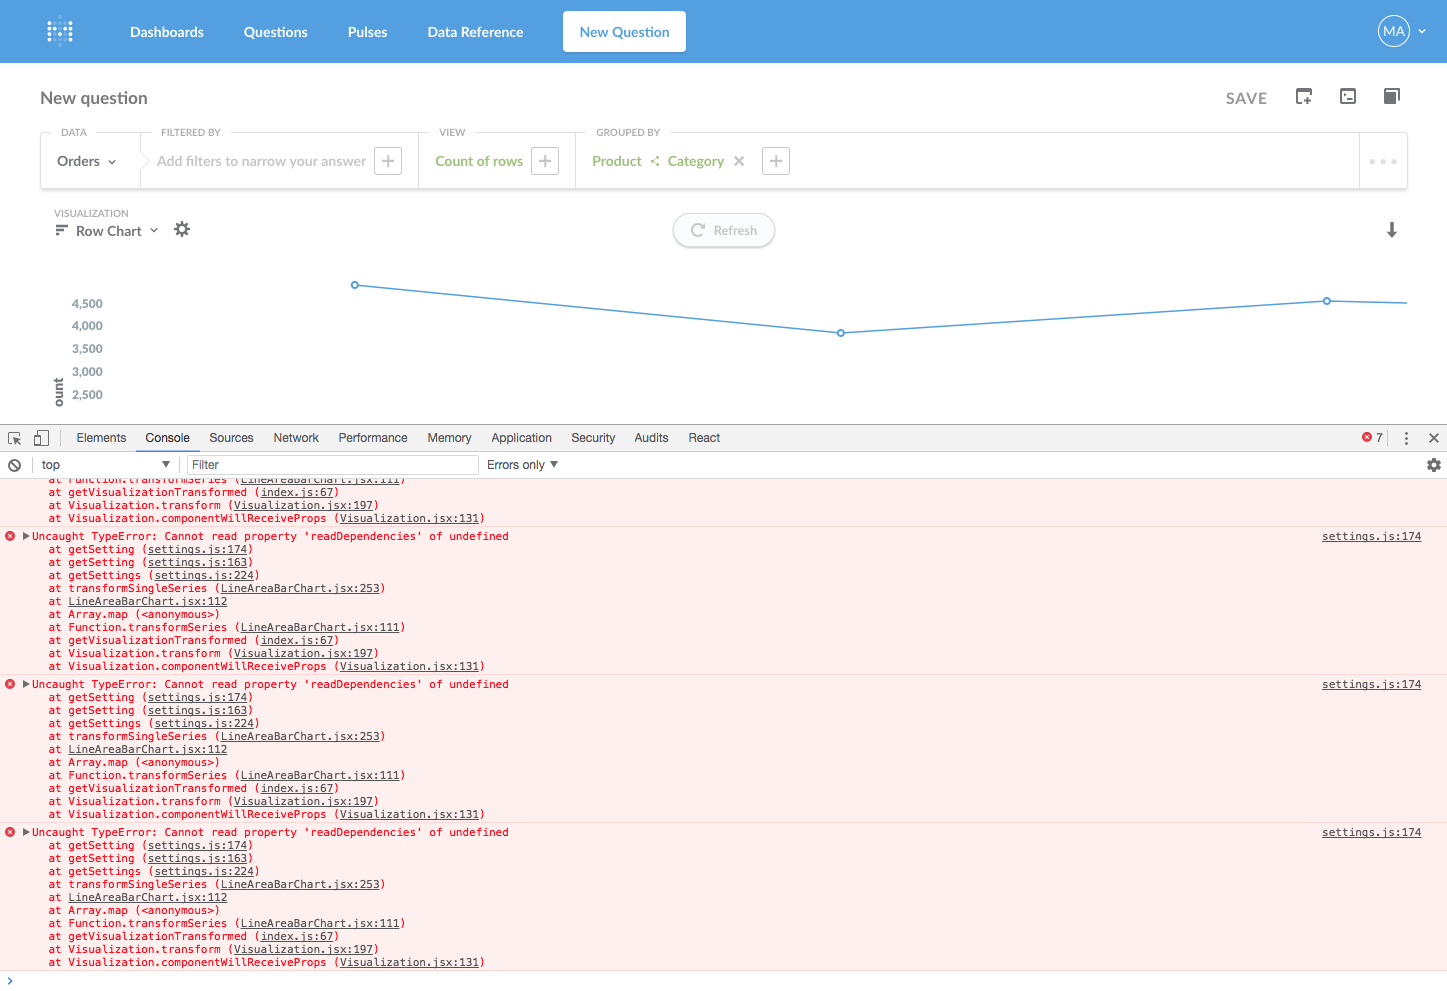This screenshot has height=991, width=1447.
Task: Open visualization settings gear
Action: tap(182, 229)
